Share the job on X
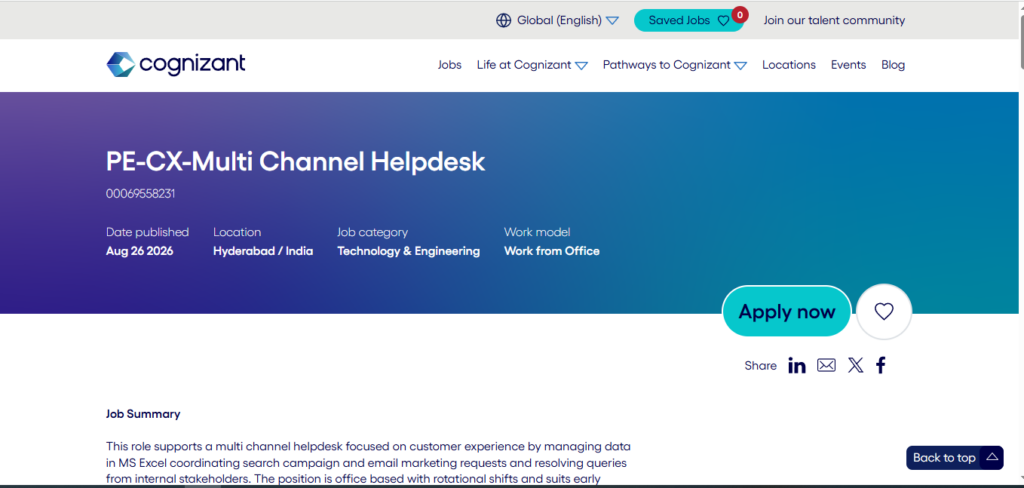This screenshot has width=1024, height=488. [x=855, y=365]
